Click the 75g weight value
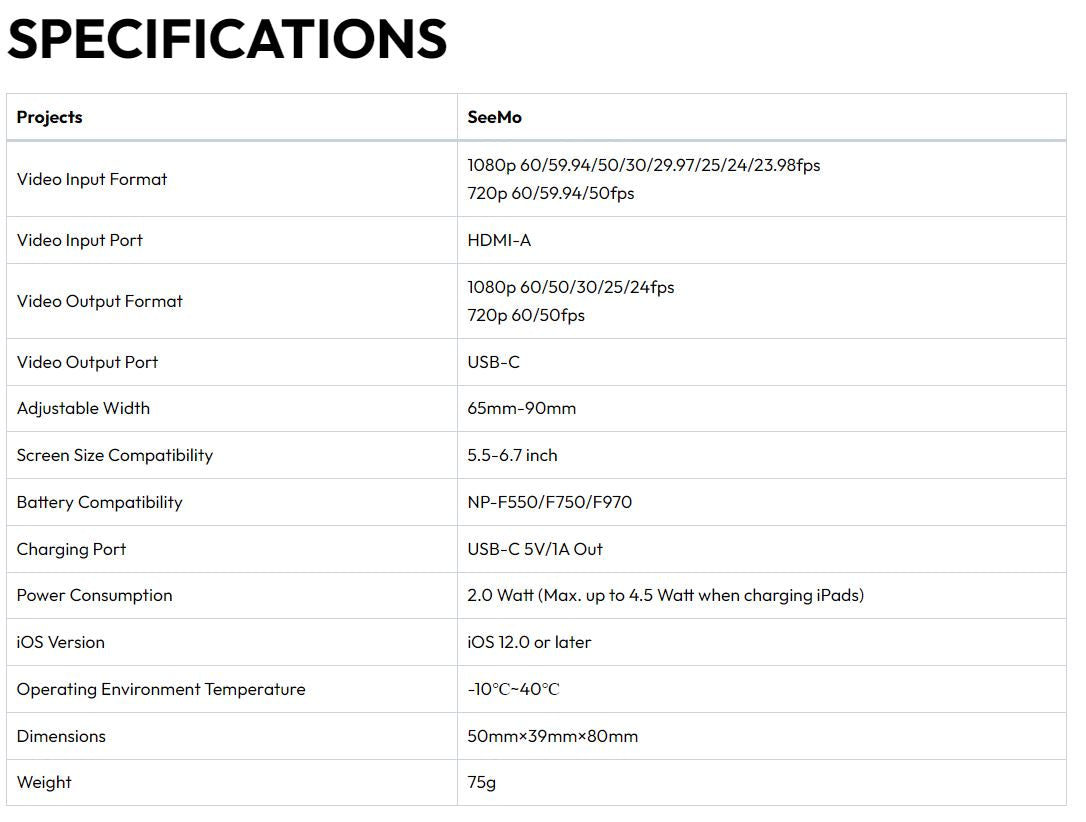This screenshot has height=822, width=1086. point(481,782)
